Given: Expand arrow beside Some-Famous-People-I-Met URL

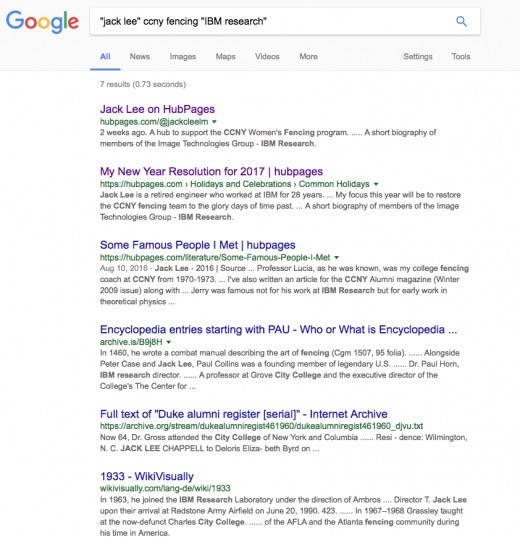Looking at the screenshot, I should (336, 257).
